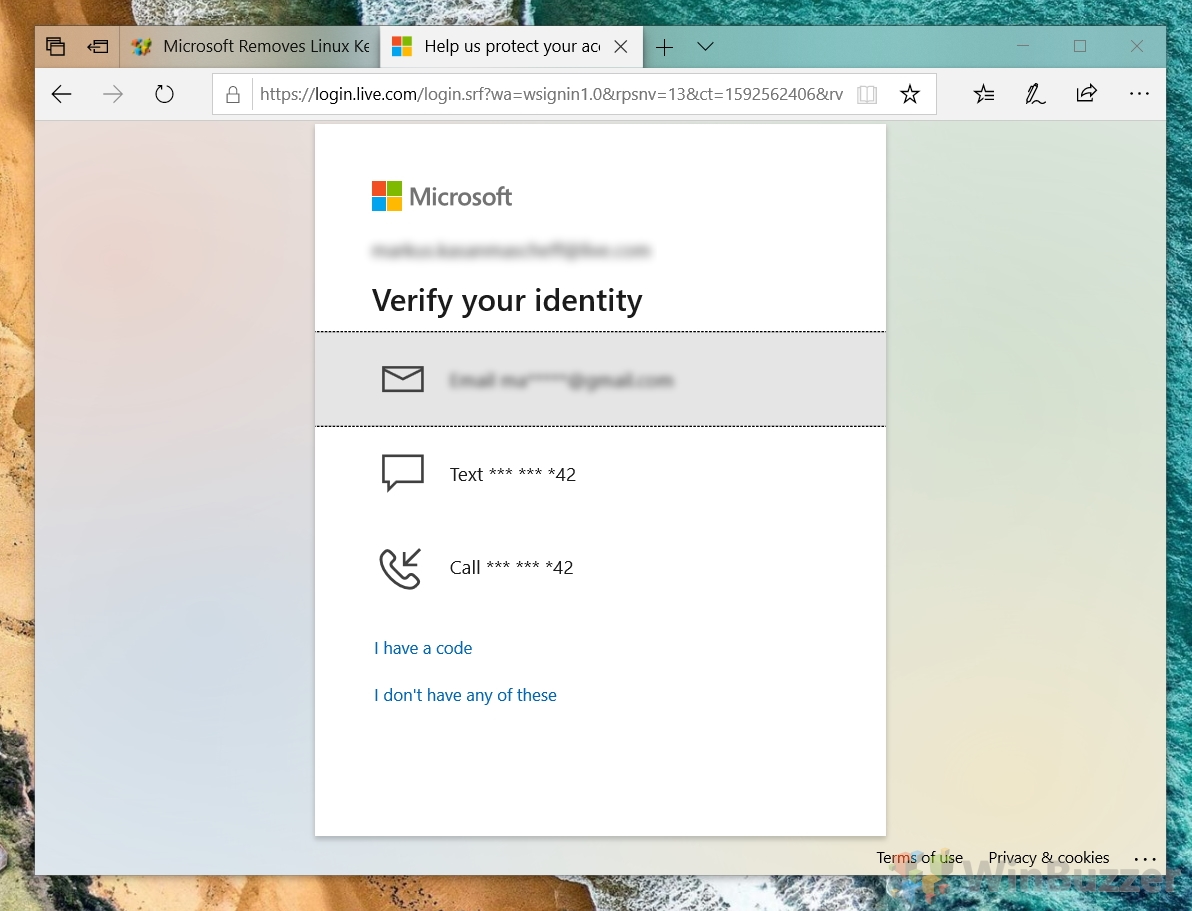Select the Back navigation arrow
The width and height of the screenshot is (1192, 911).
click(61, 94)
